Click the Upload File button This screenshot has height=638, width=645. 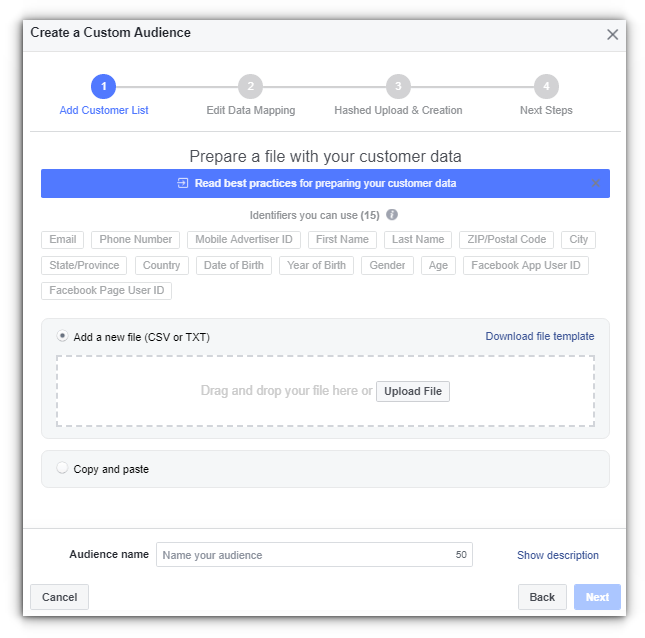(413, 391)
